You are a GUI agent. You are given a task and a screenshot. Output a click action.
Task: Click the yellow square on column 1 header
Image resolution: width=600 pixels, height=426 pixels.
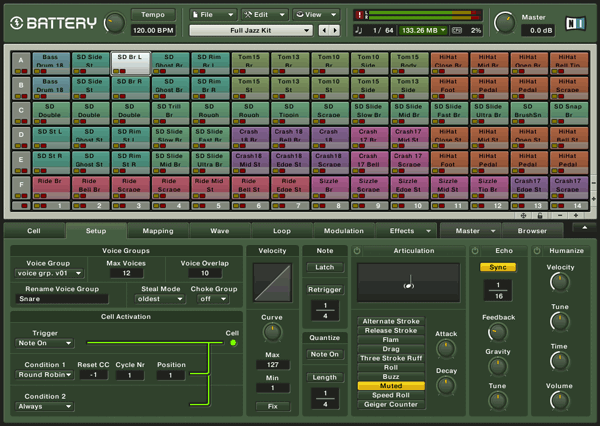(37, 206)
